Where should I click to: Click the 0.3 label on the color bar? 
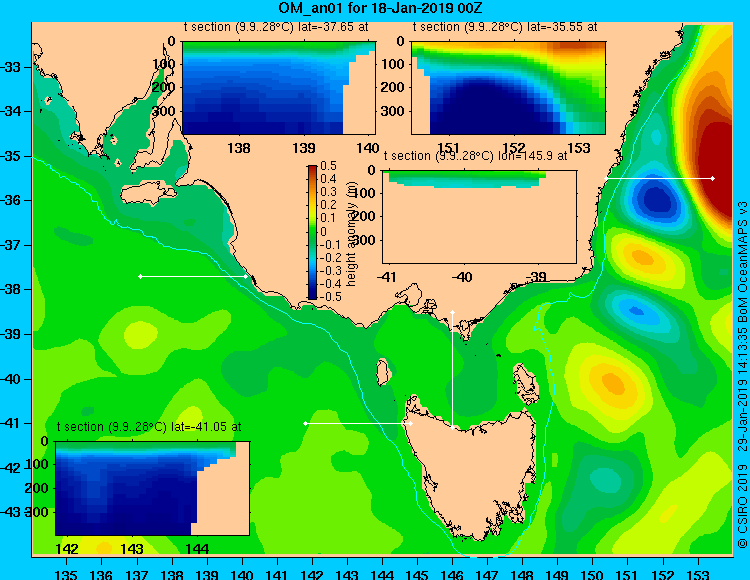tap(329, 192)
